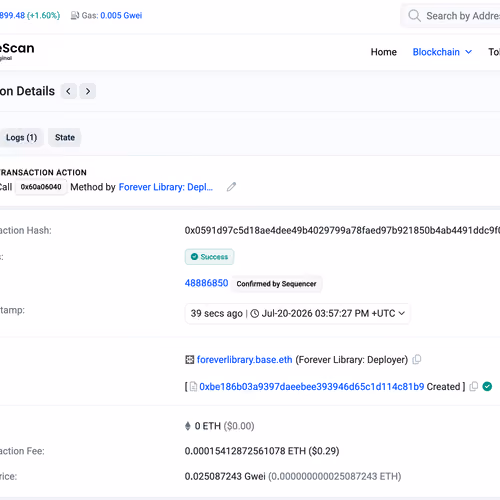Image resolution: width=500 pixels, height=500 pixels.
Task: Click Confirmed by Sequencer badge
Action: point(276,284)
